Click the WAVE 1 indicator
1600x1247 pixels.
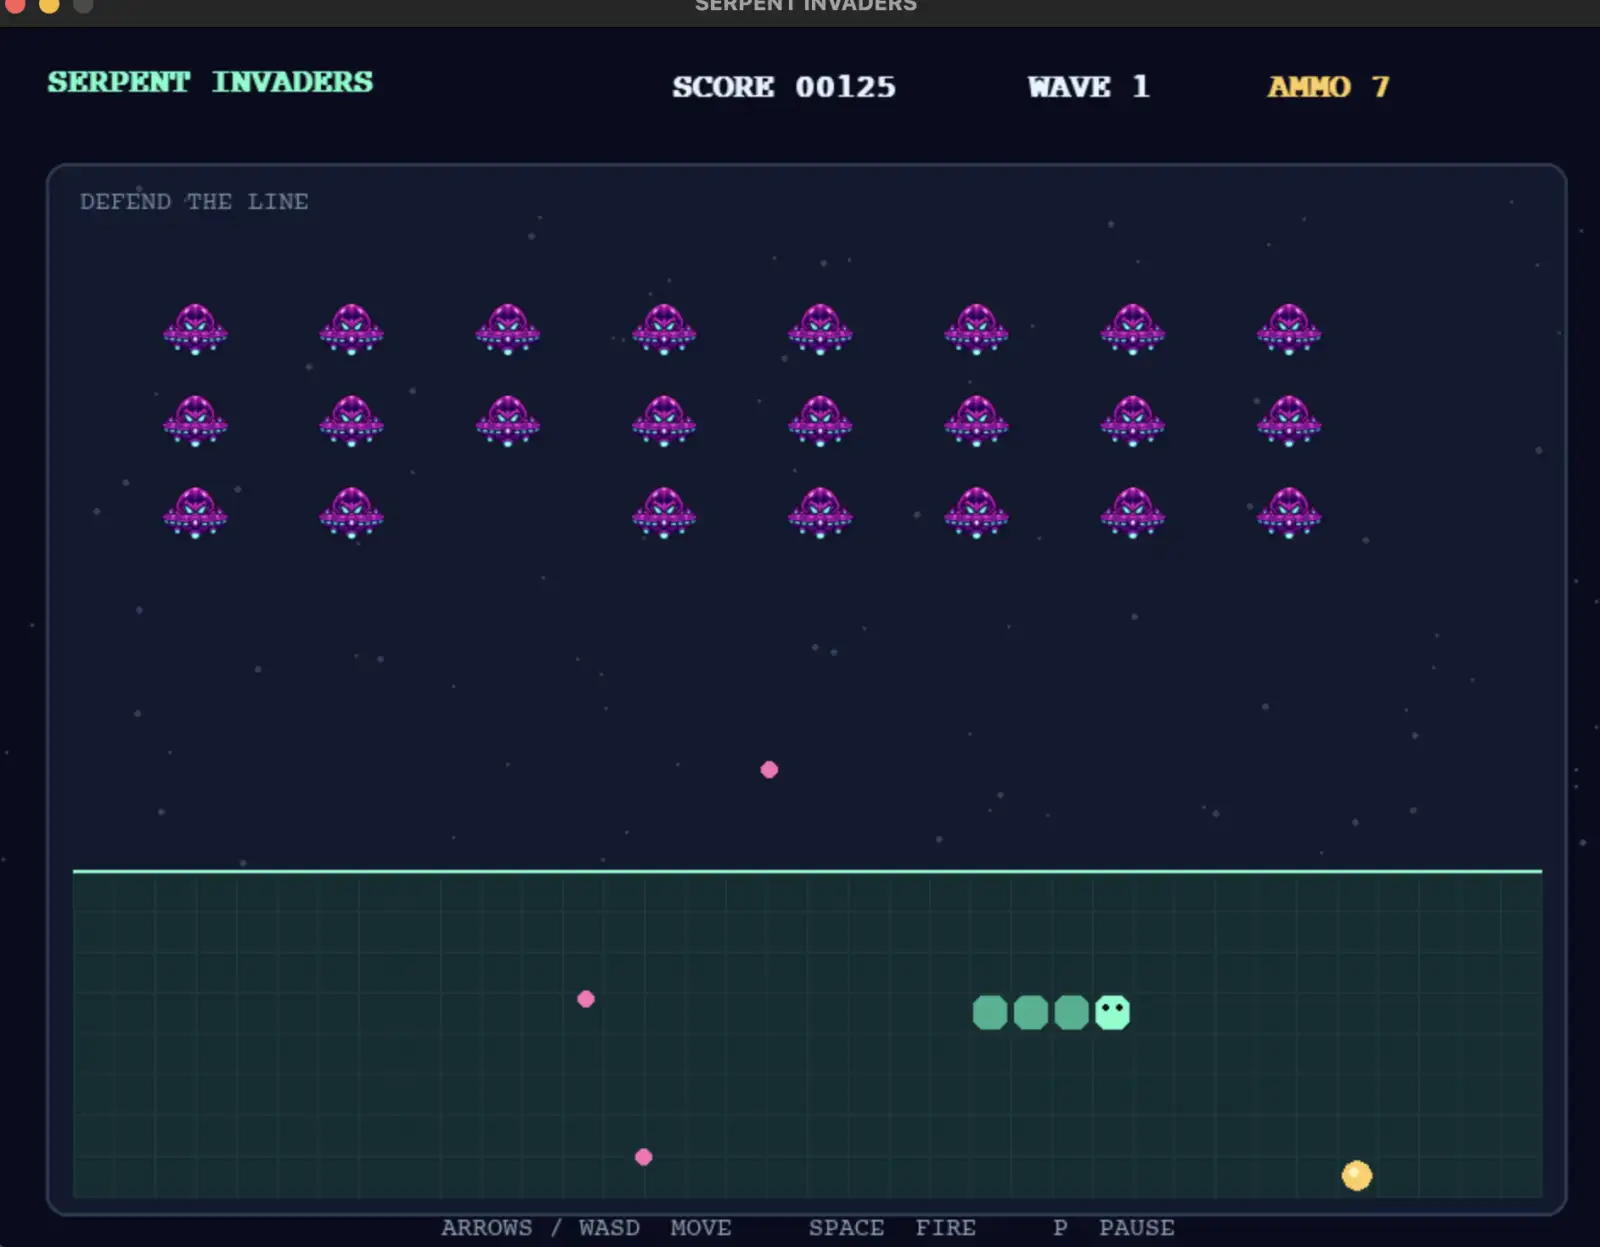[x=1089, y=87]
